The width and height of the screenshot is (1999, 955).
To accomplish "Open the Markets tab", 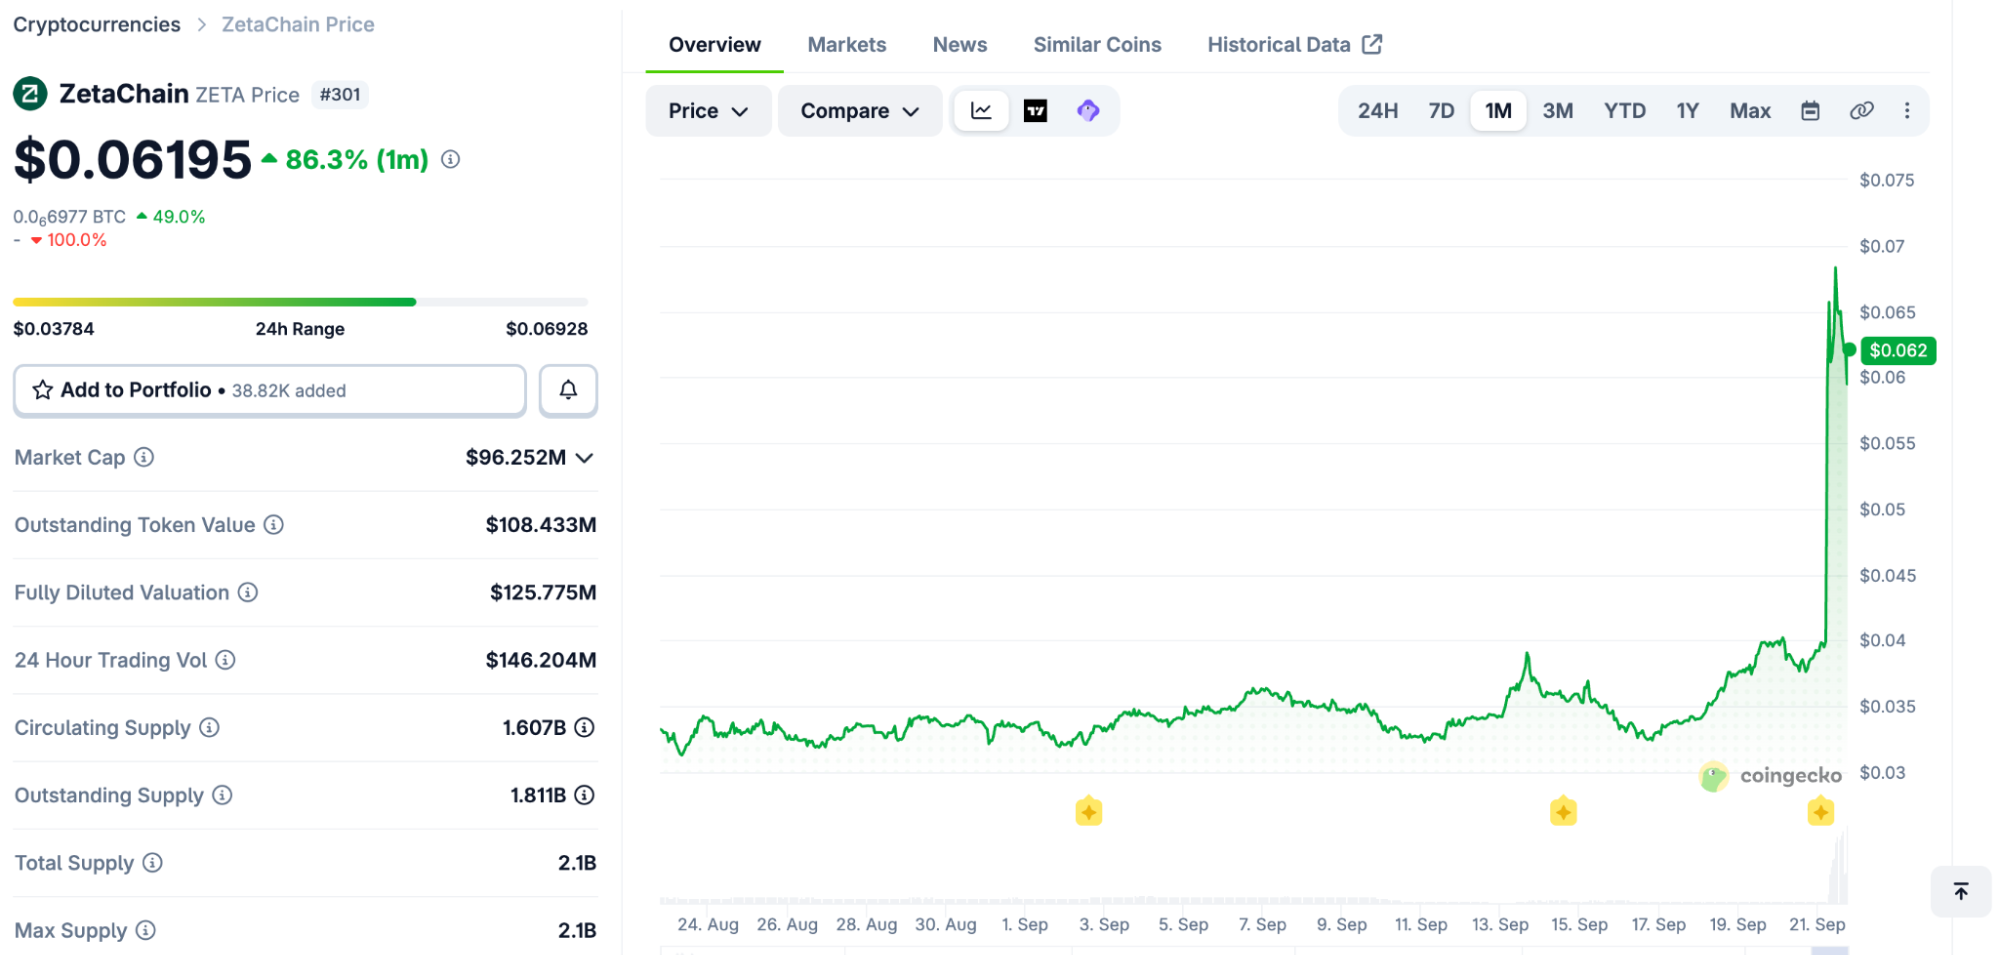I will pyautogui.click(x=847, y=44).
